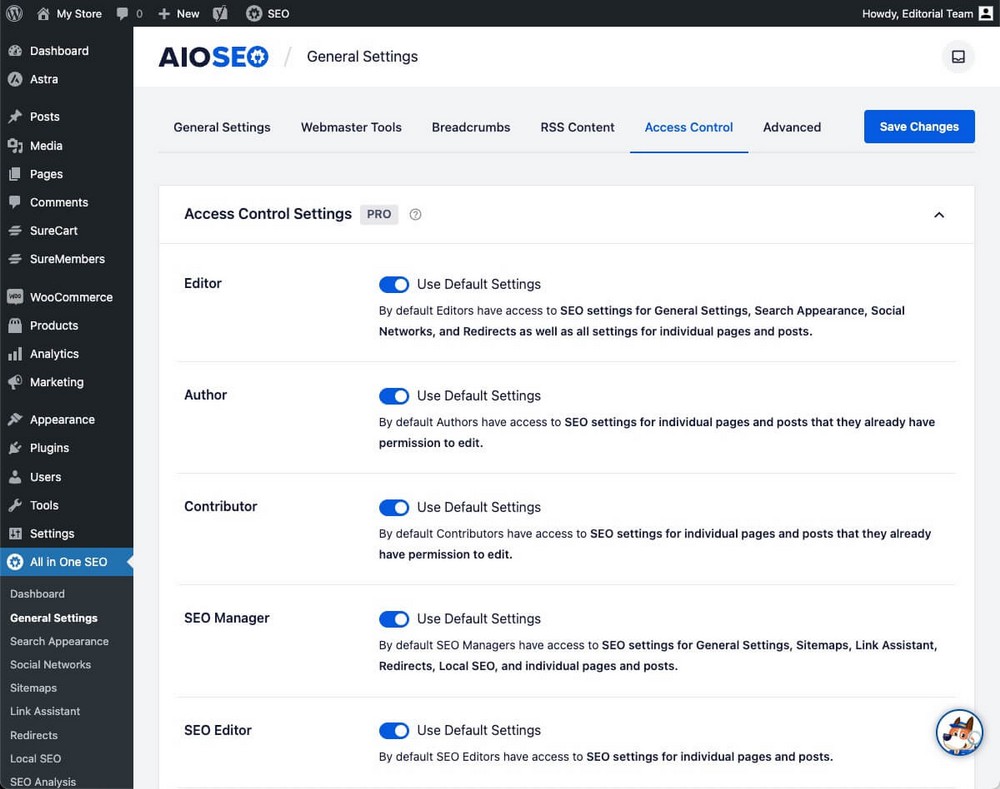Open the RSS Content tab
The width and height of the screenshot is (1000, 789).
tap(577, 127)
